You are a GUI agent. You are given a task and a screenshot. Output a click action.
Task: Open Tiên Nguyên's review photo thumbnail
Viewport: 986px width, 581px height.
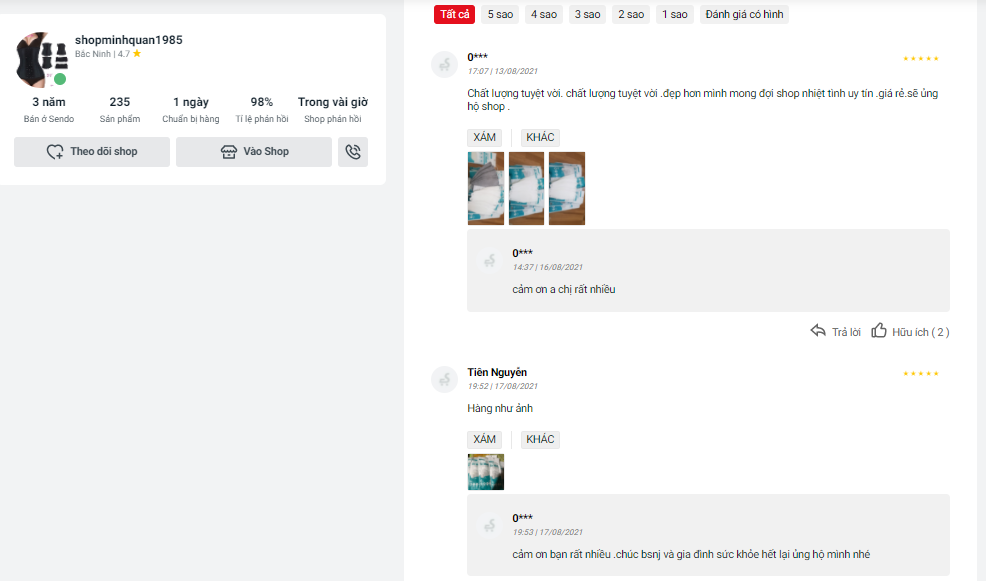[486, 472]
